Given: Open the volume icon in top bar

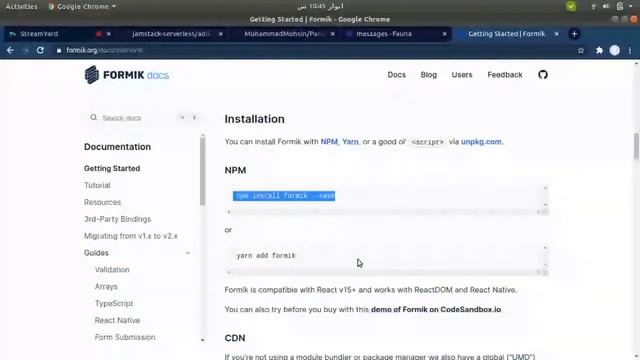Looking at the screenshot, I should 606,6.
